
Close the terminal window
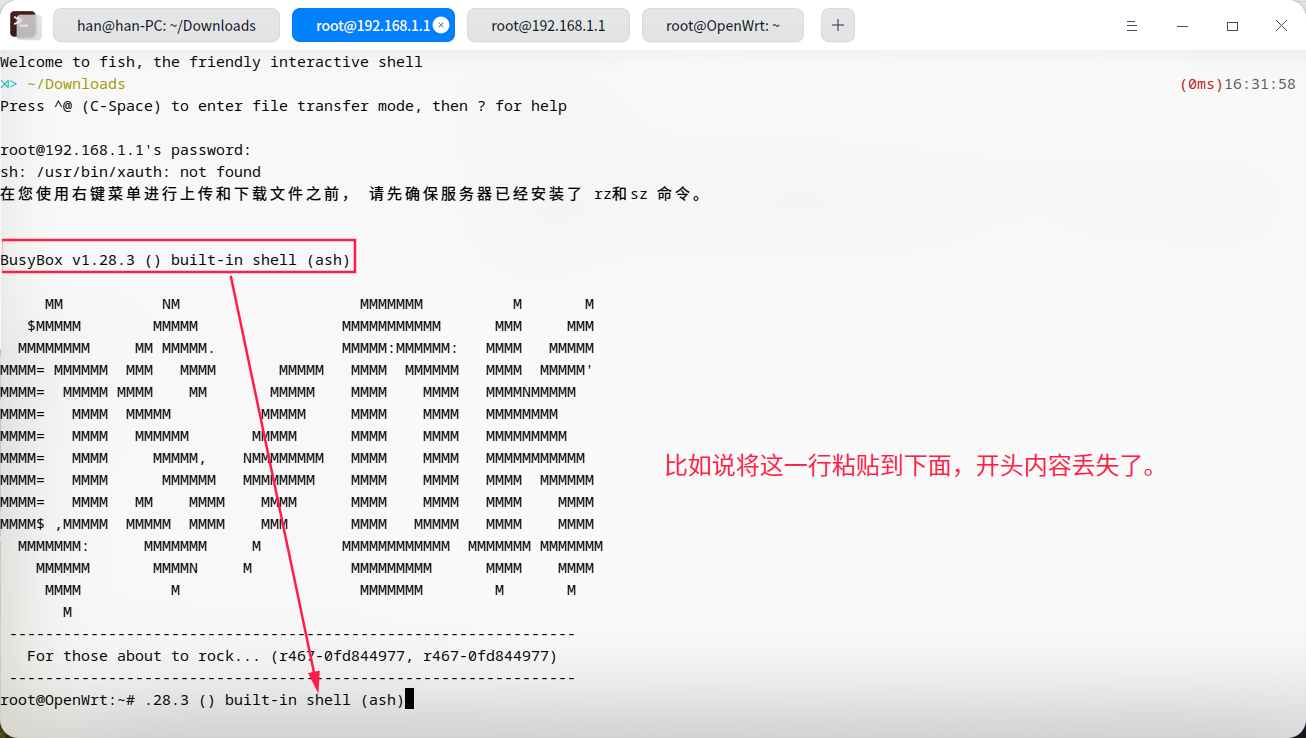click(x=1282, y=26)
